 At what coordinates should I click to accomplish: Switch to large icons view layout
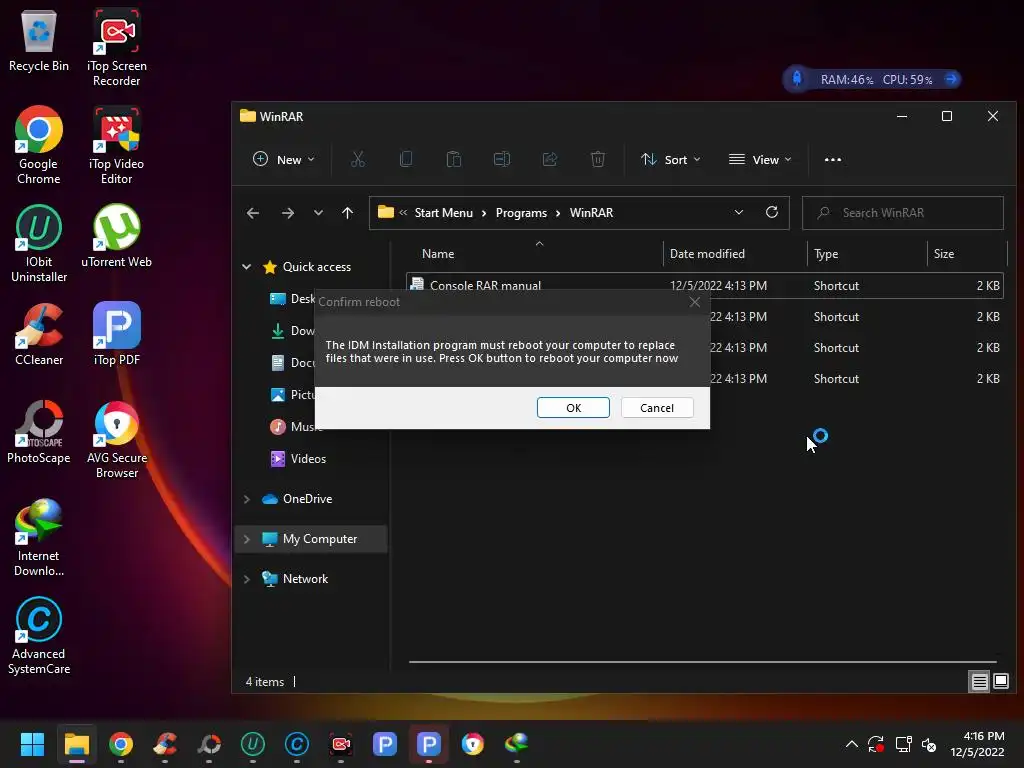click(x=1000, y=682)
